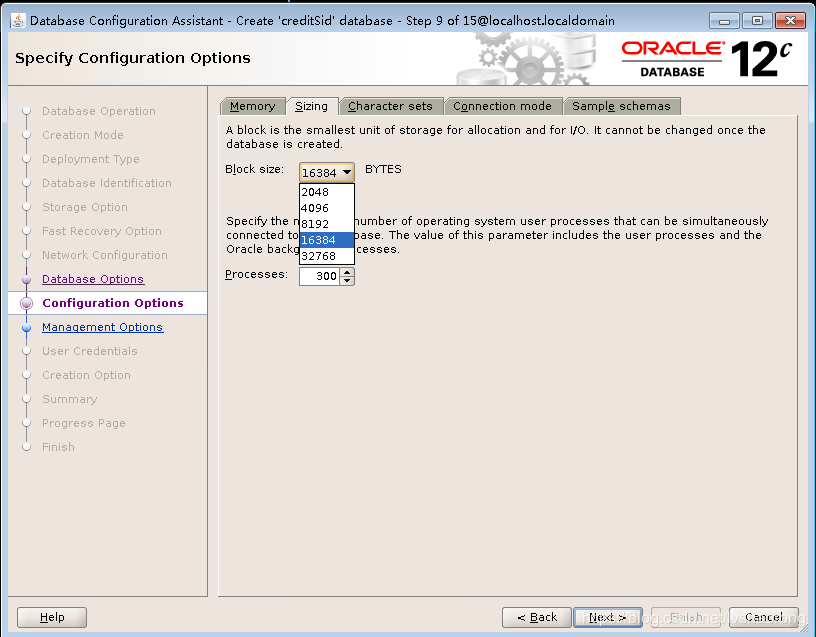Select the Sizing tab
Image resolution: width=816 pixels, height=637 pixels.
tap(312, 106)
